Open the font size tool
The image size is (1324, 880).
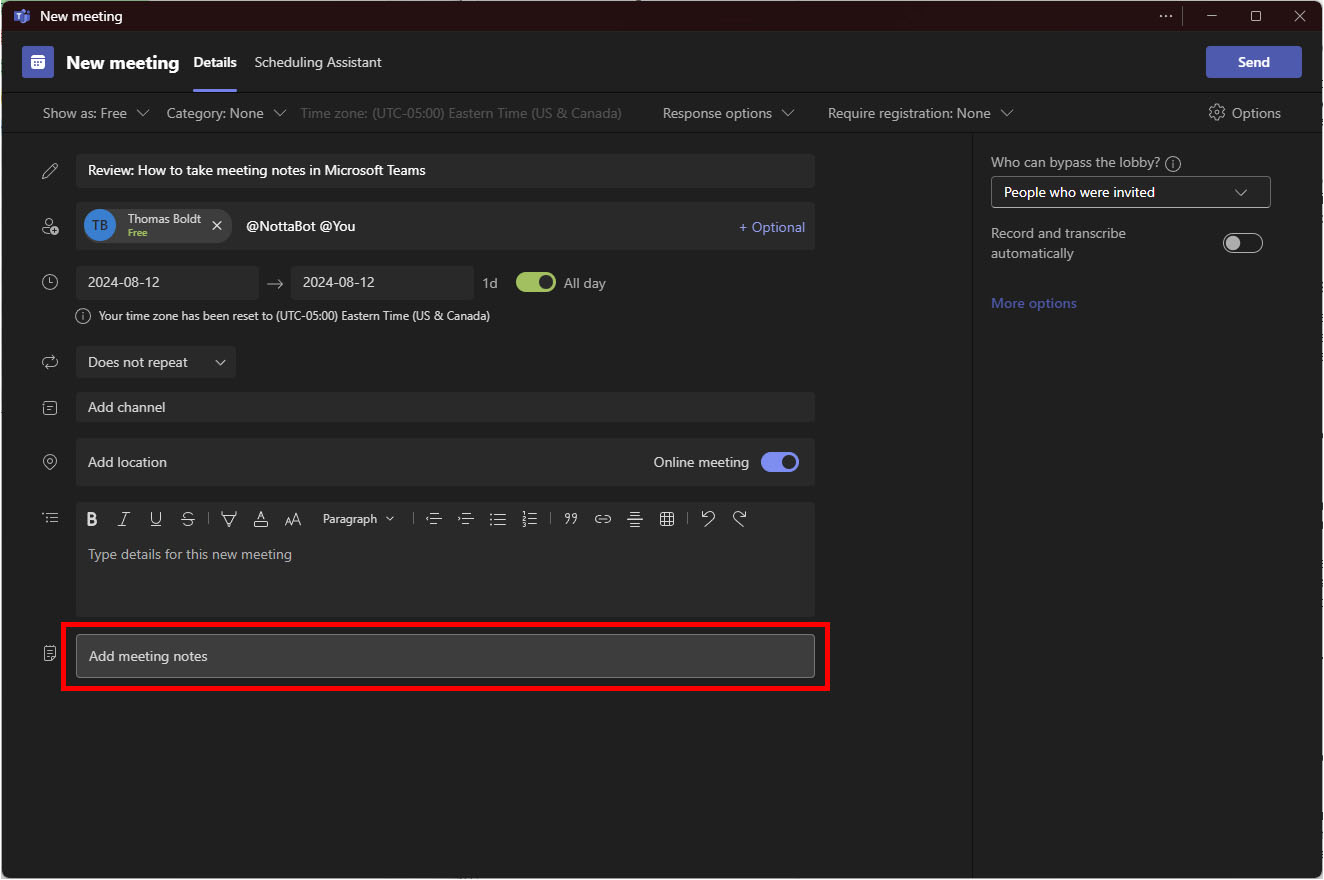[x=293, y=519]
